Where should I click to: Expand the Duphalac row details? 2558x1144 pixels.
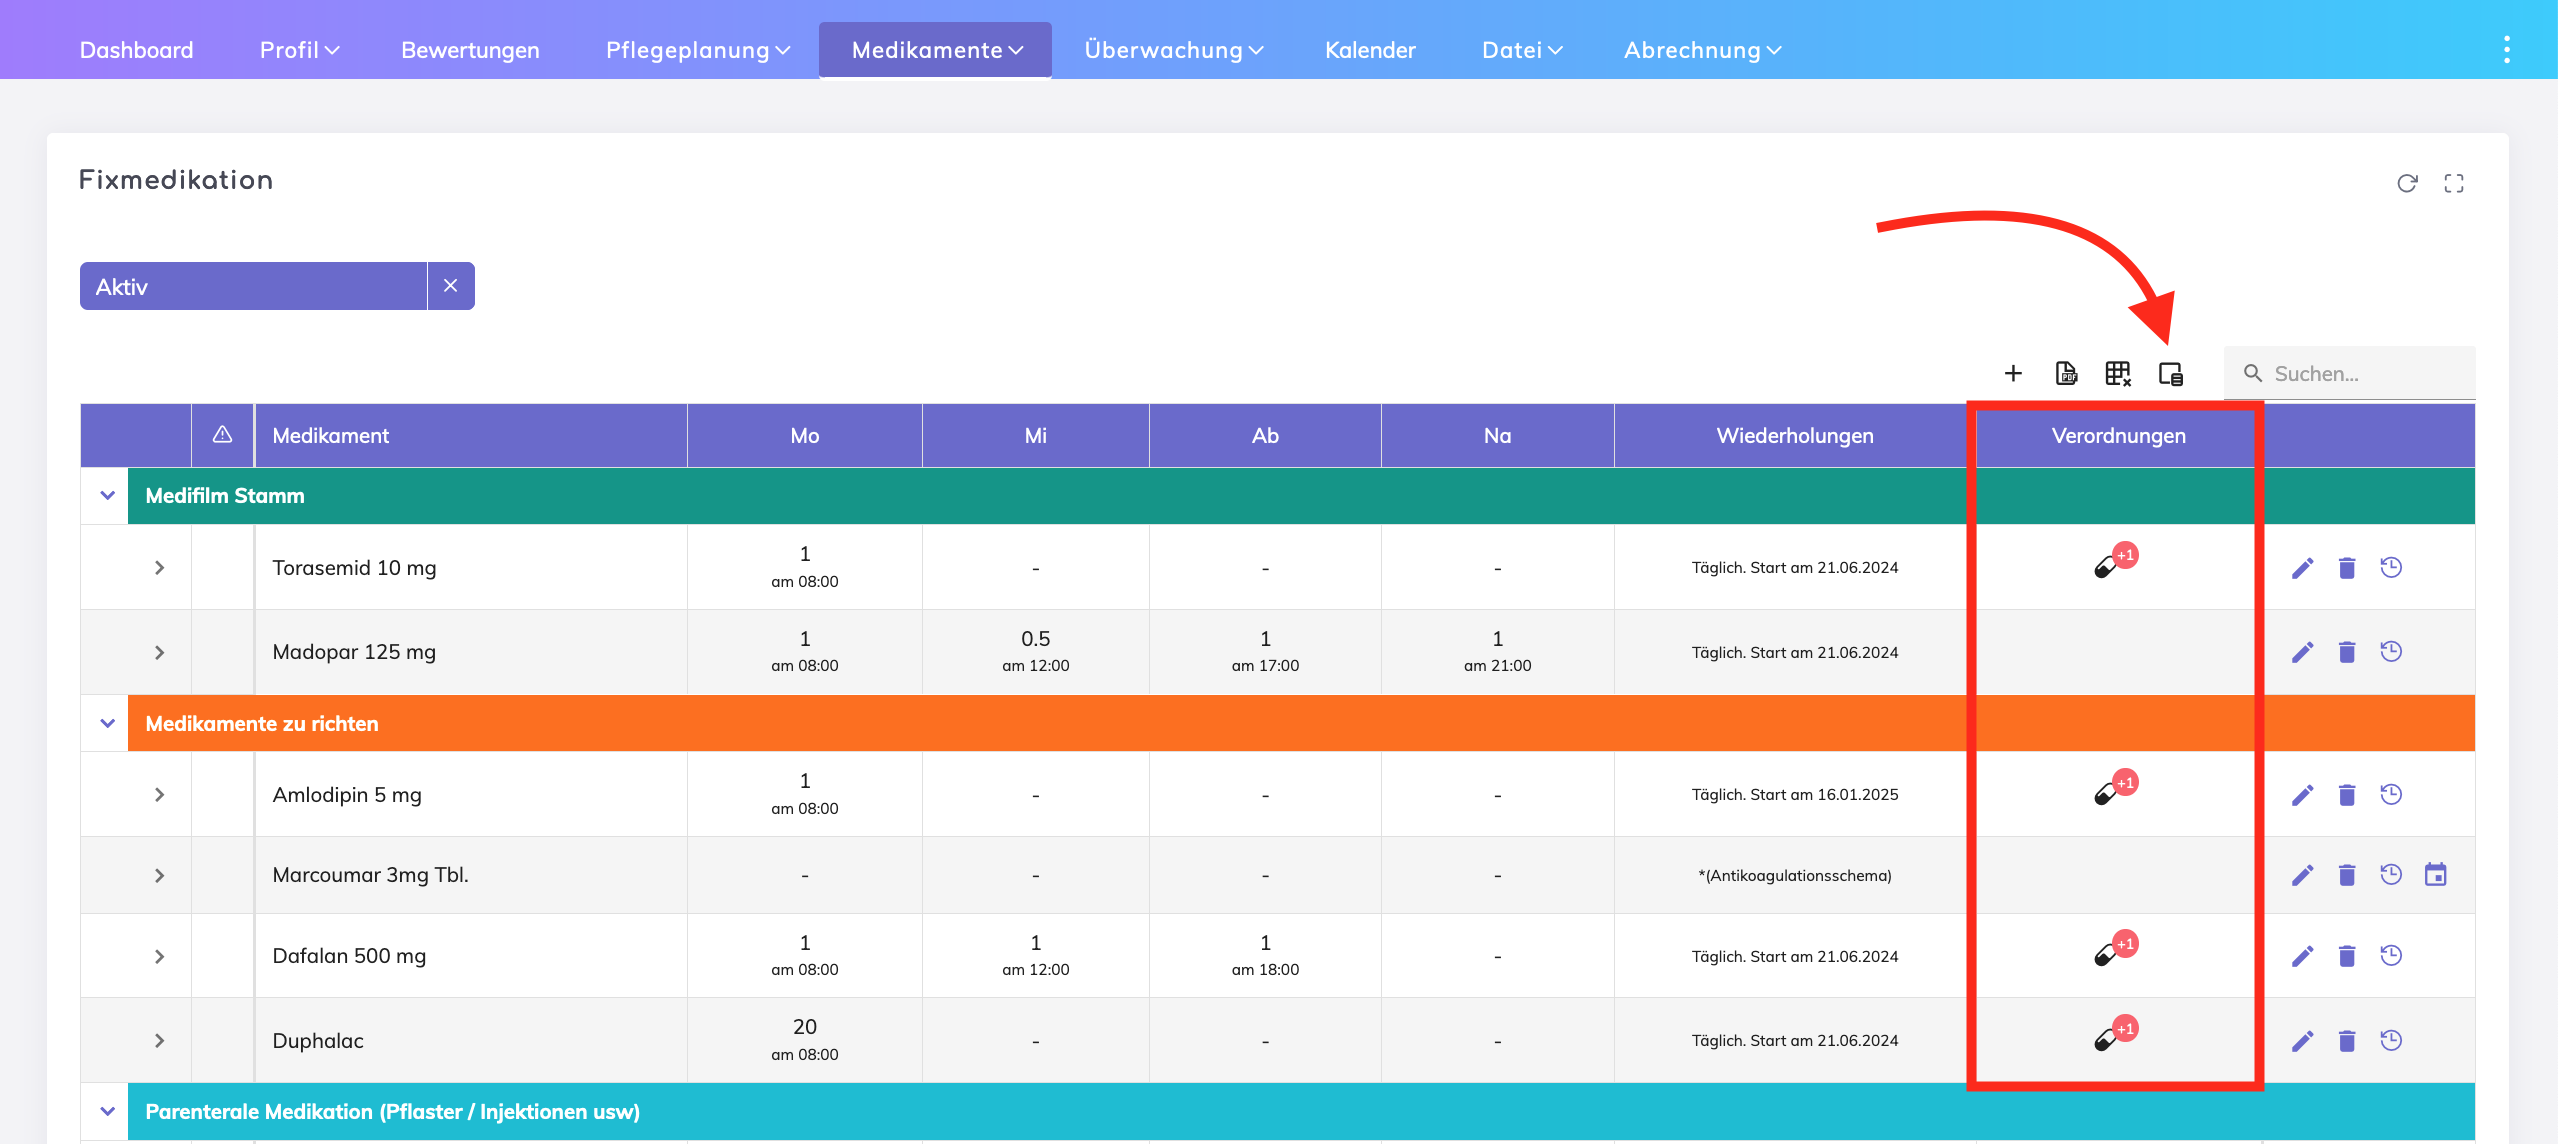point(159,1041)
